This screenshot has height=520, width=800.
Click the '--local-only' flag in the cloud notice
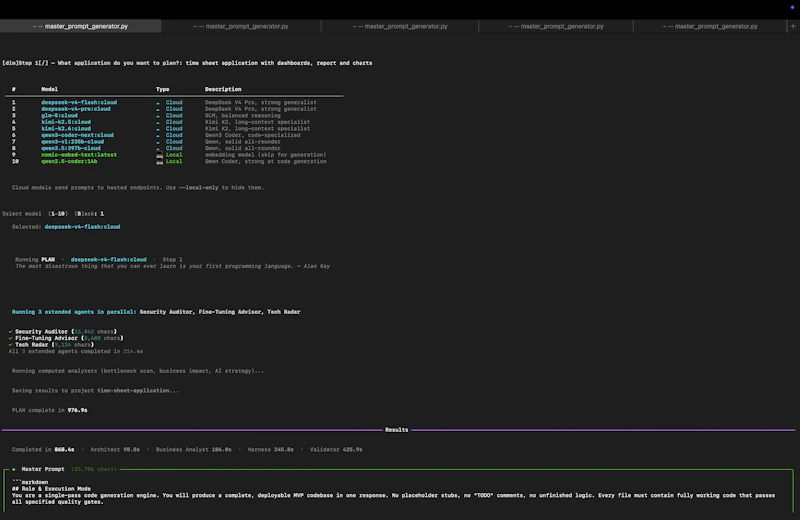click(x=198, y=188)
